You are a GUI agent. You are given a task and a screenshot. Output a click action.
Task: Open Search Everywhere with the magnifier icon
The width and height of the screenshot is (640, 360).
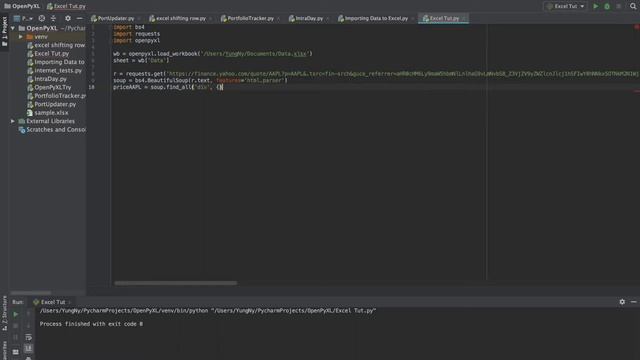pyautogui.click(x=633, y=6)
